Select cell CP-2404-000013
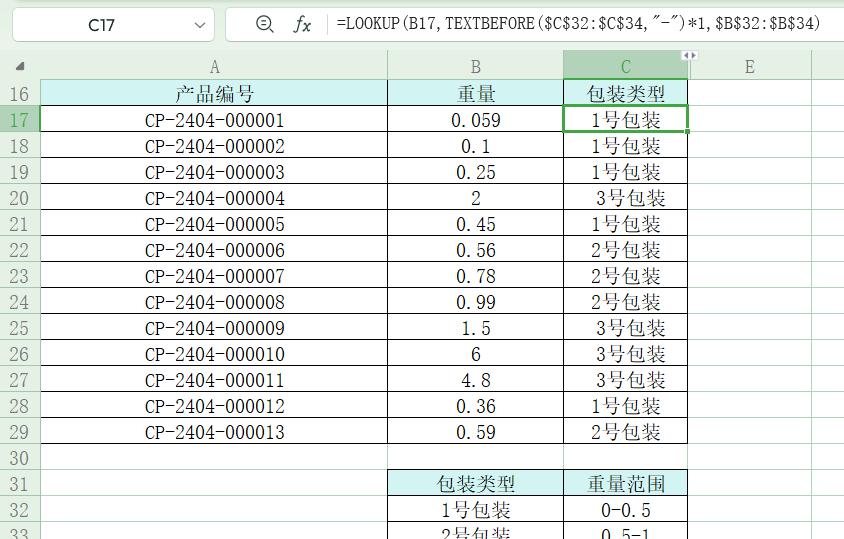Viewport: 844px width, 539px height. click(214, 431)
